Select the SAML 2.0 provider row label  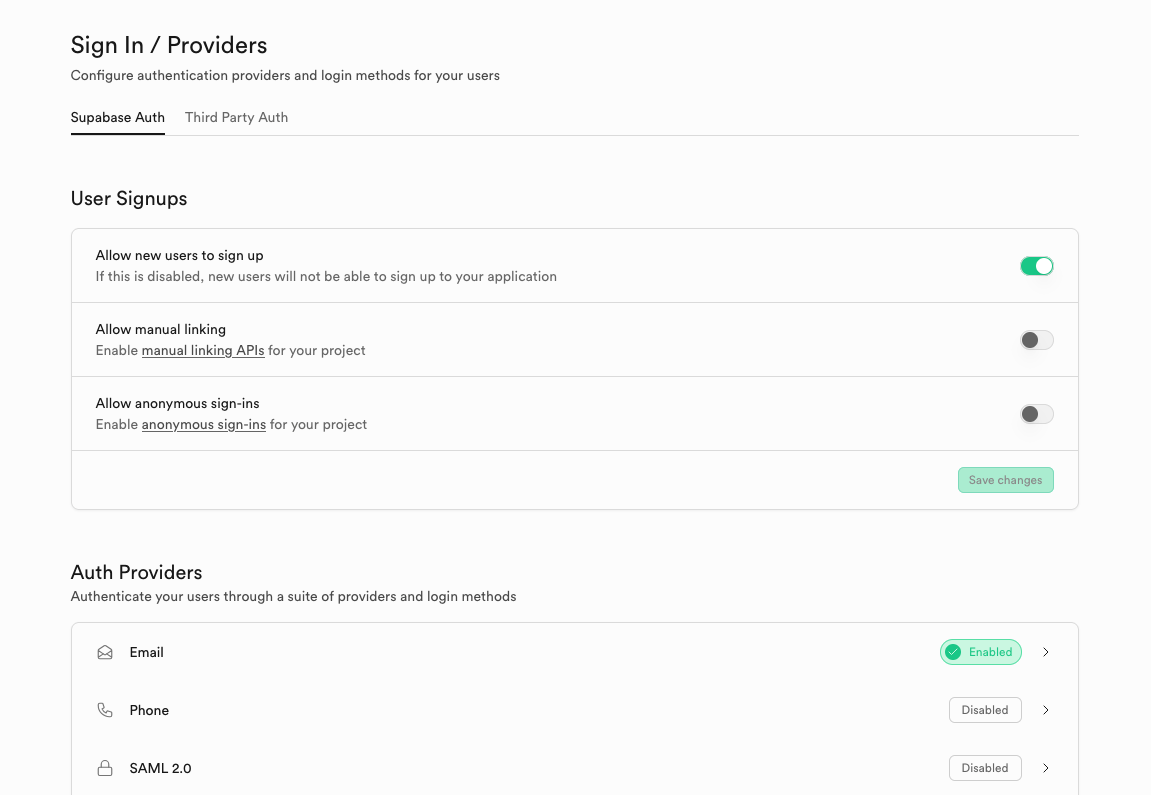[160, 768]
